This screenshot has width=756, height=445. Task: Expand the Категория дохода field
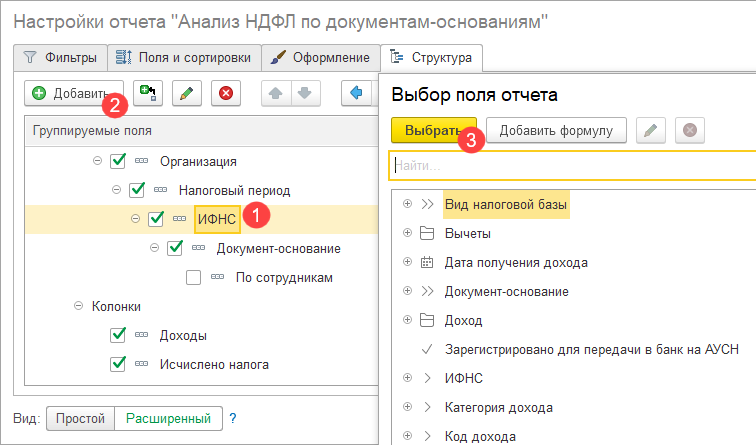407,406
